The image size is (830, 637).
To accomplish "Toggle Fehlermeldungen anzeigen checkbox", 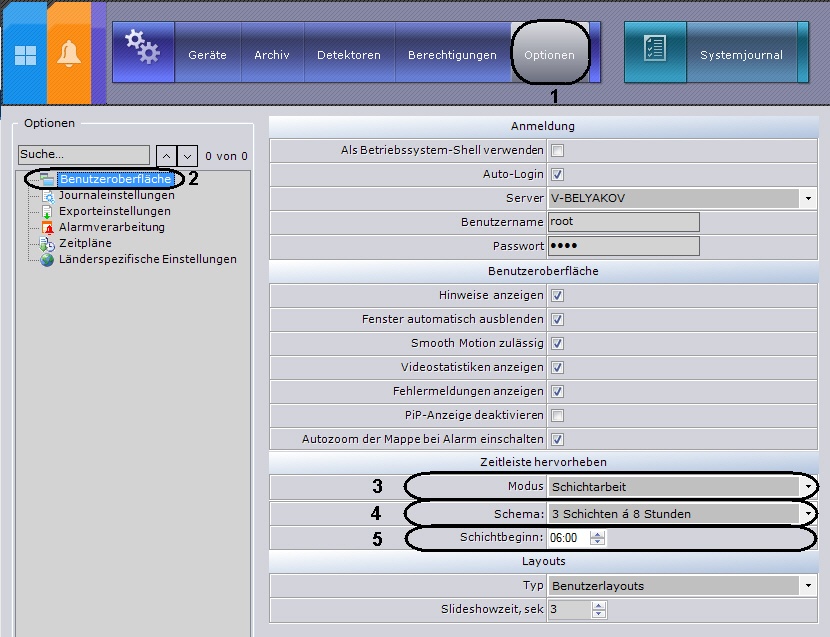I will 557,391.
